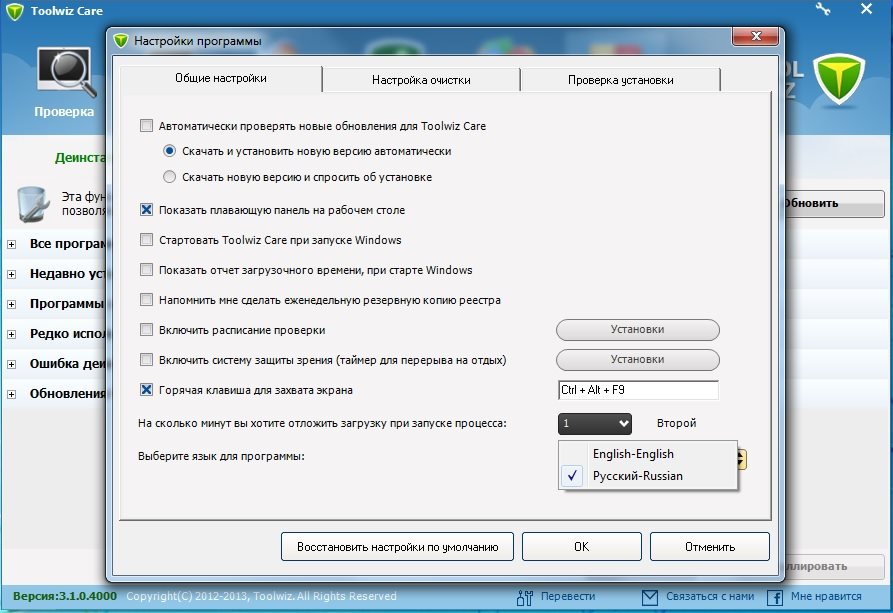Image resolution: width=893 pixels, height=613 pixels.
Task: Open the Деинсталлятор tab in main window
Action: 80,158
